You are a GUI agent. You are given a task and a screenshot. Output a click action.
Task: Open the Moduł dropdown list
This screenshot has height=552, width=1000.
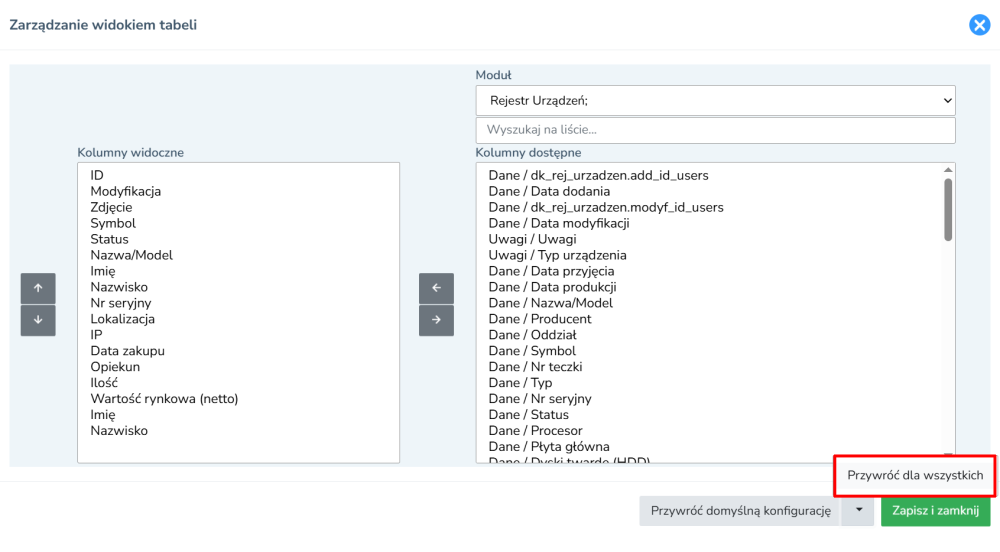(715, 100)
